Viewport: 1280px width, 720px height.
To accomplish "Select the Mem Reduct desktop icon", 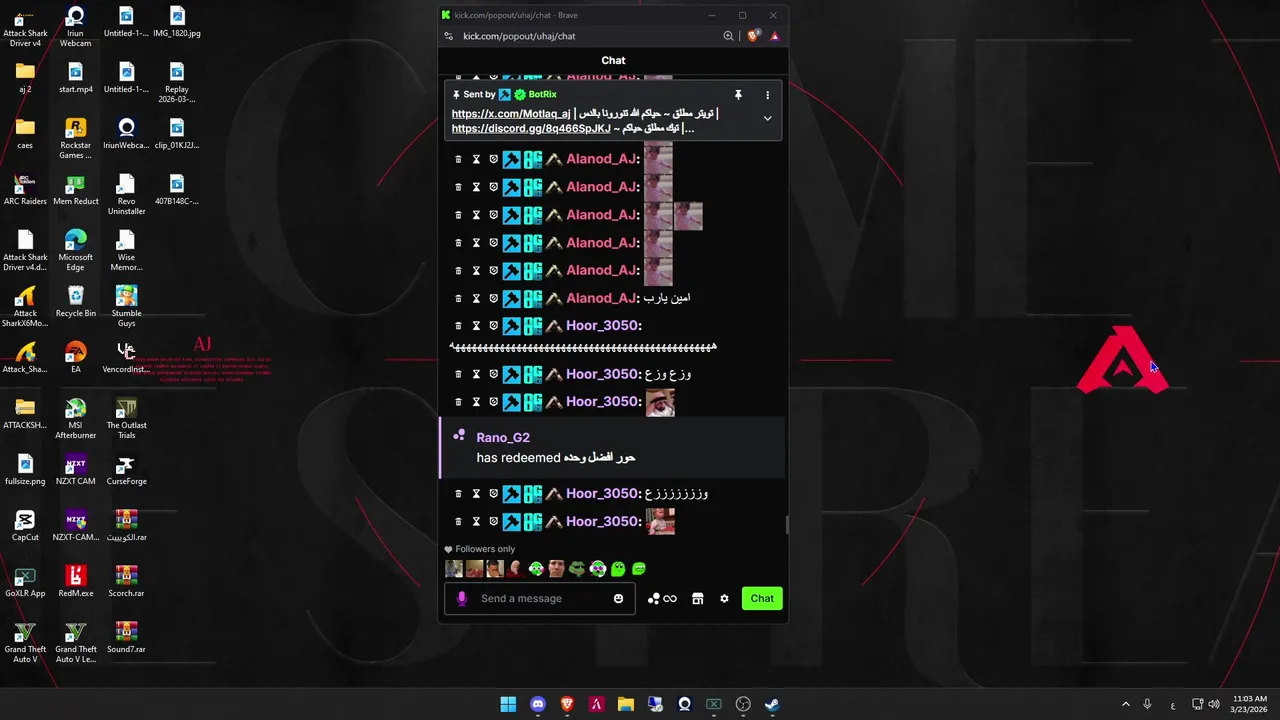I will pos(75,188).
